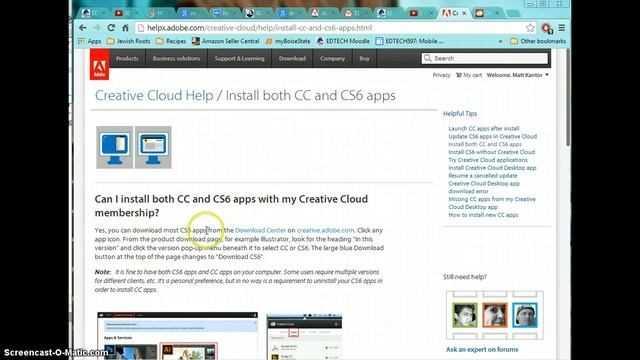The width and height of the screenshot is (640, 360).
Task: Open "Try Creative Cloud applications" tip
Action: tap(488, 160)
